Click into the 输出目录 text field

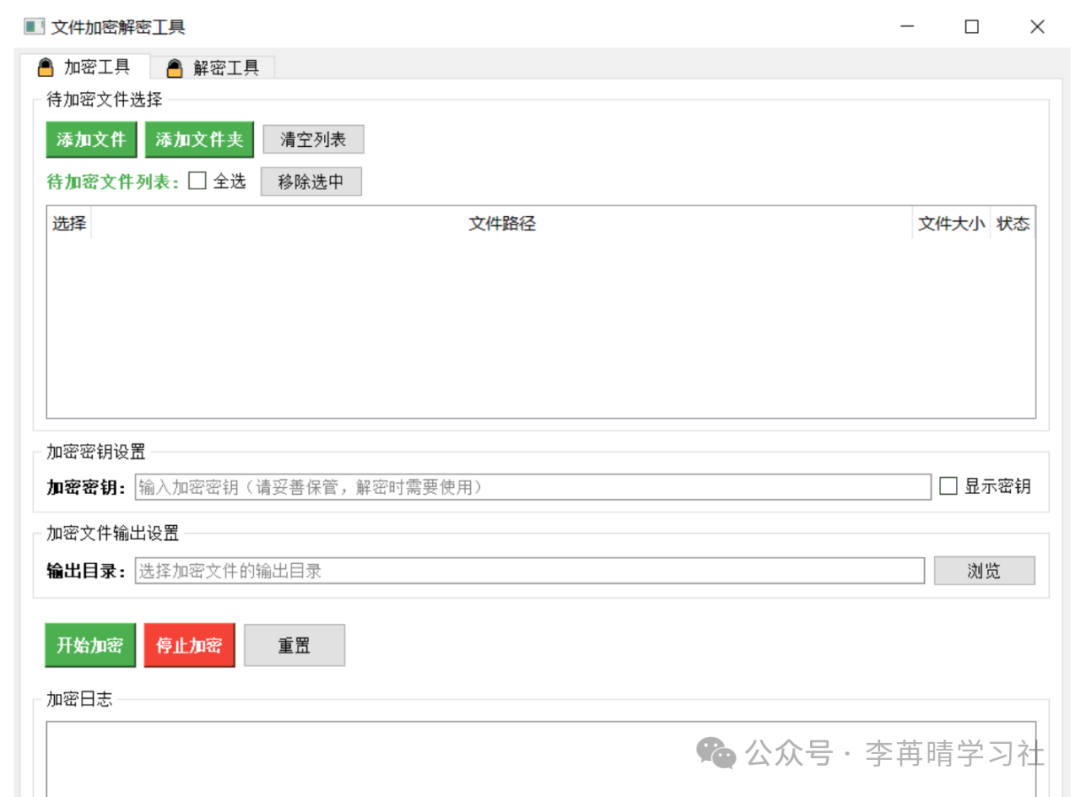pyautogui.click(x=529, y=571)
